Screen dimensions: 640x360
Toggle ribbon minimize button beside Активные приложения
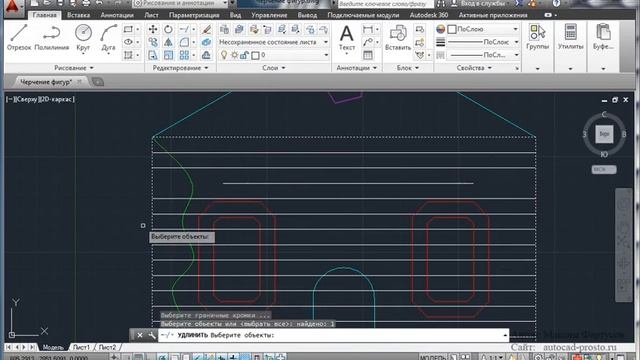548,15
